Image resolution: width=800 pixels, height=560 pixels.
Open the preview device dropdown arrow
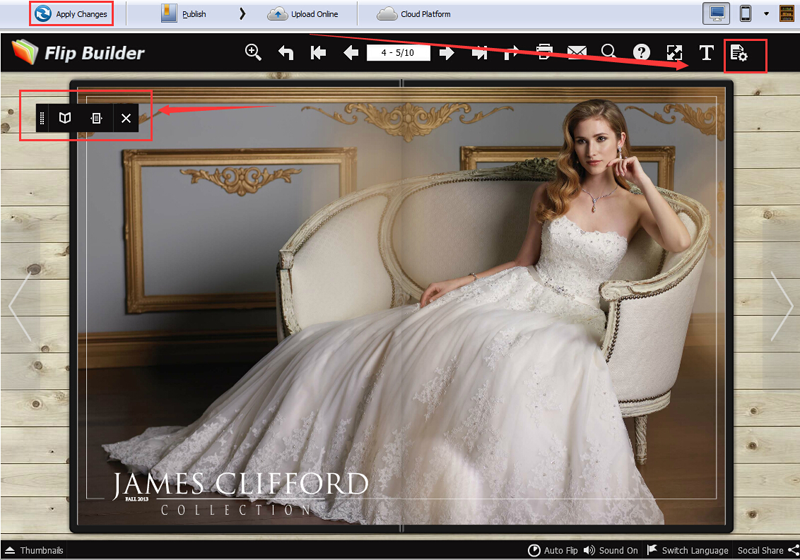pos(766,14)
